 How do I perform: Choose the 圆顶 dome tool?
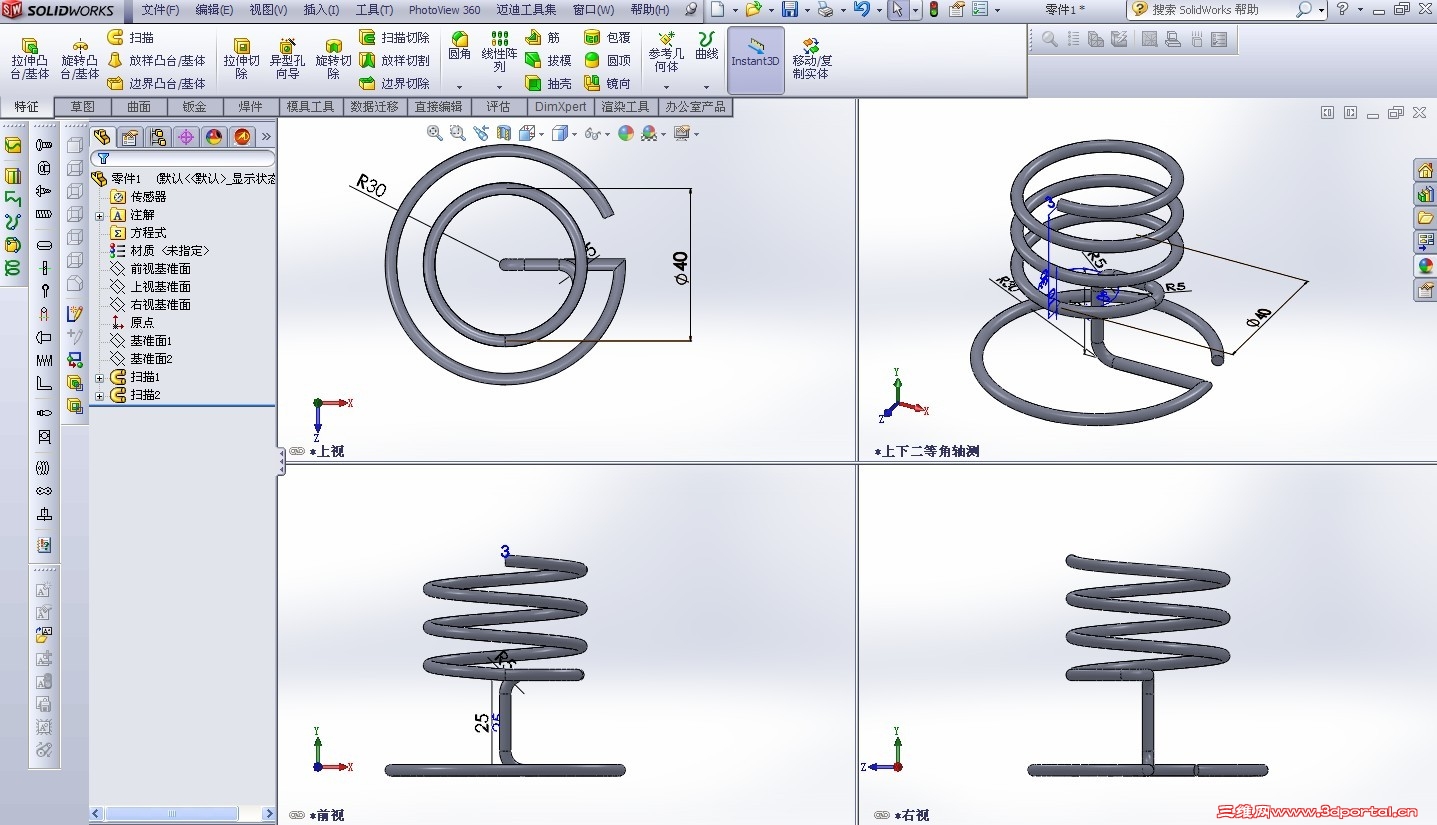point(607,60)
